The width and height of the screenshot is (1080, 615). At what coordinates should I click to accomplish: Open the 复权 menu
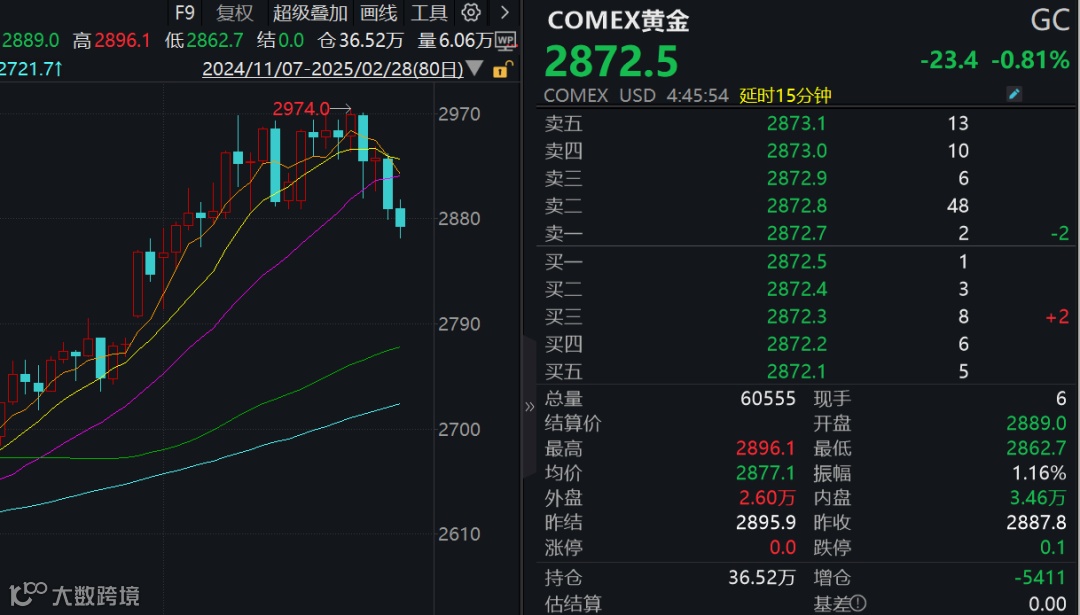[235, 12]
